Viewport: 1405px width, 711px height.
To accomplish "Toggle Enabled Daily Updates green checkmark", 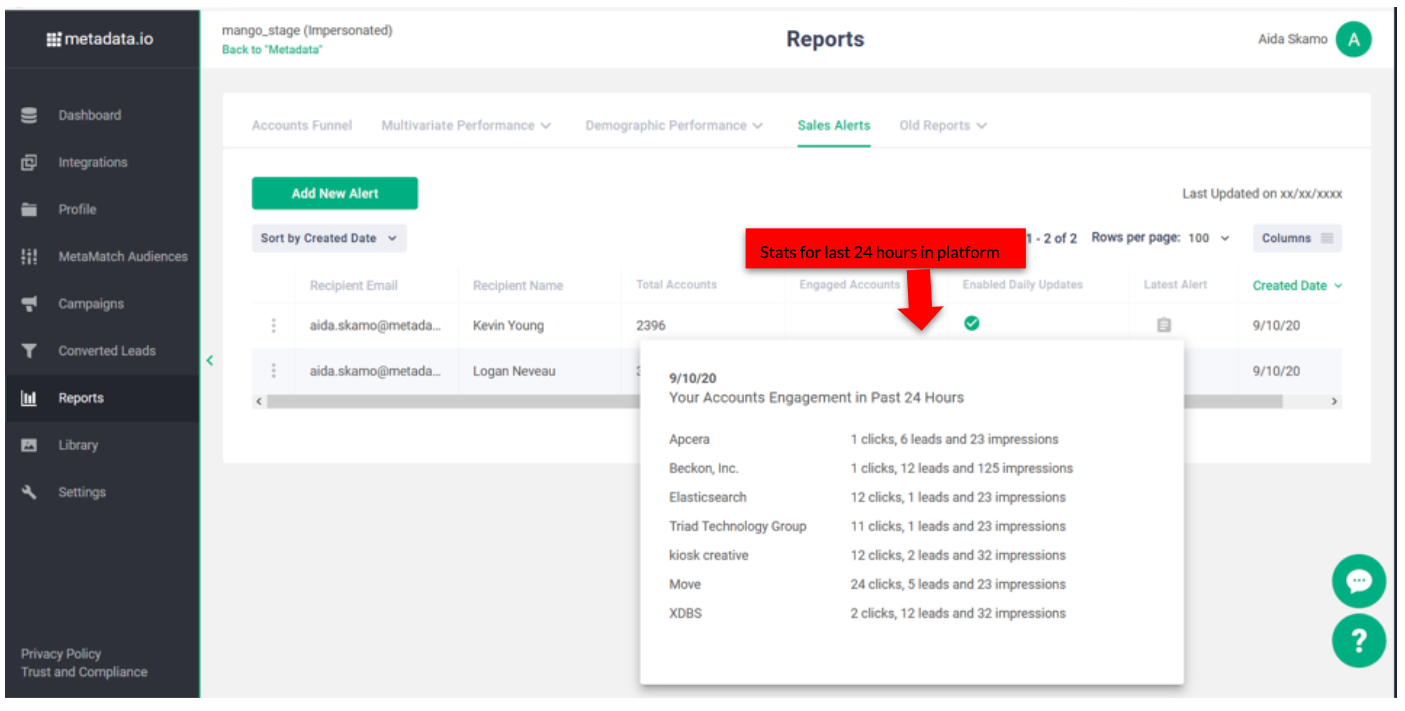I will [x=971, y=323].
